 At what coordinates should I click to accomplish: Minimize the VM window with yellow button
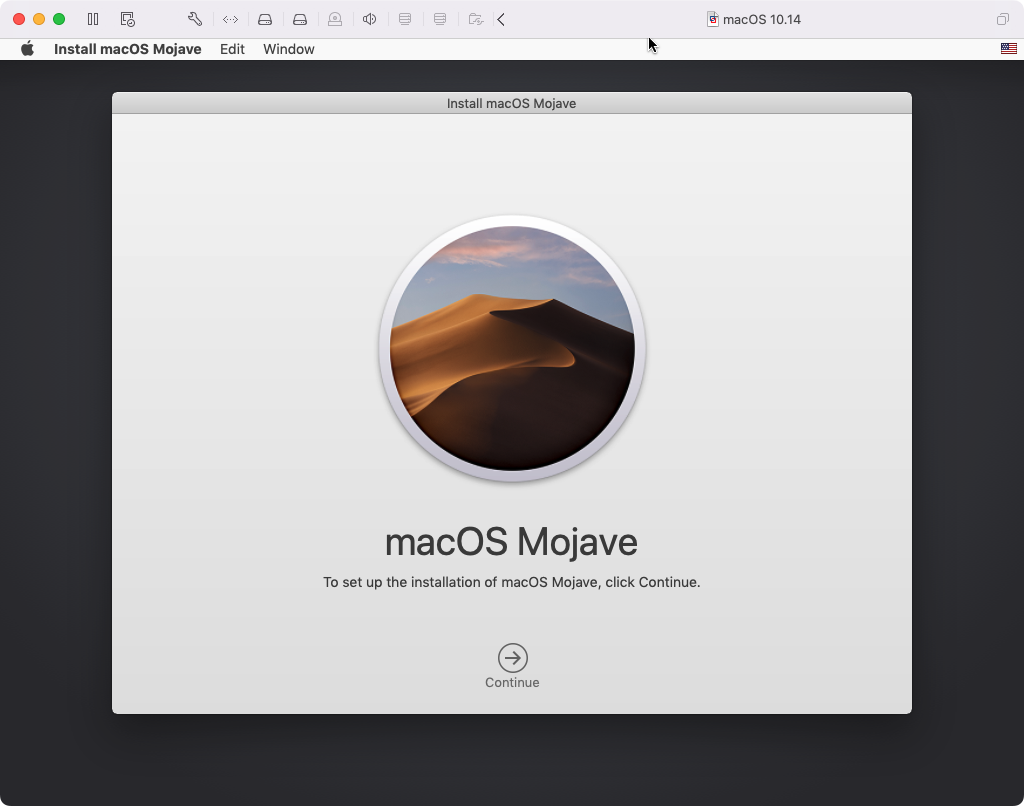(x=39, y=19)
